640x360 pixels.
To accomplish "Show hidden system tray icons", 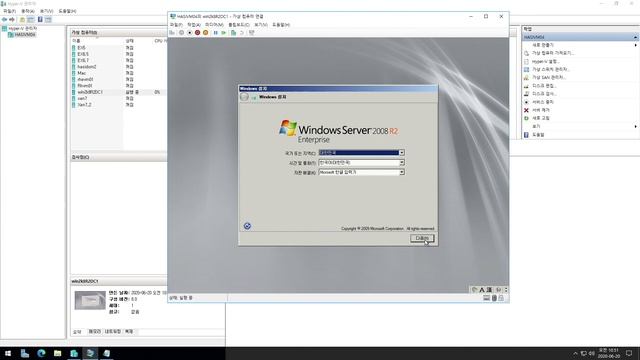I will pos(576,353).
